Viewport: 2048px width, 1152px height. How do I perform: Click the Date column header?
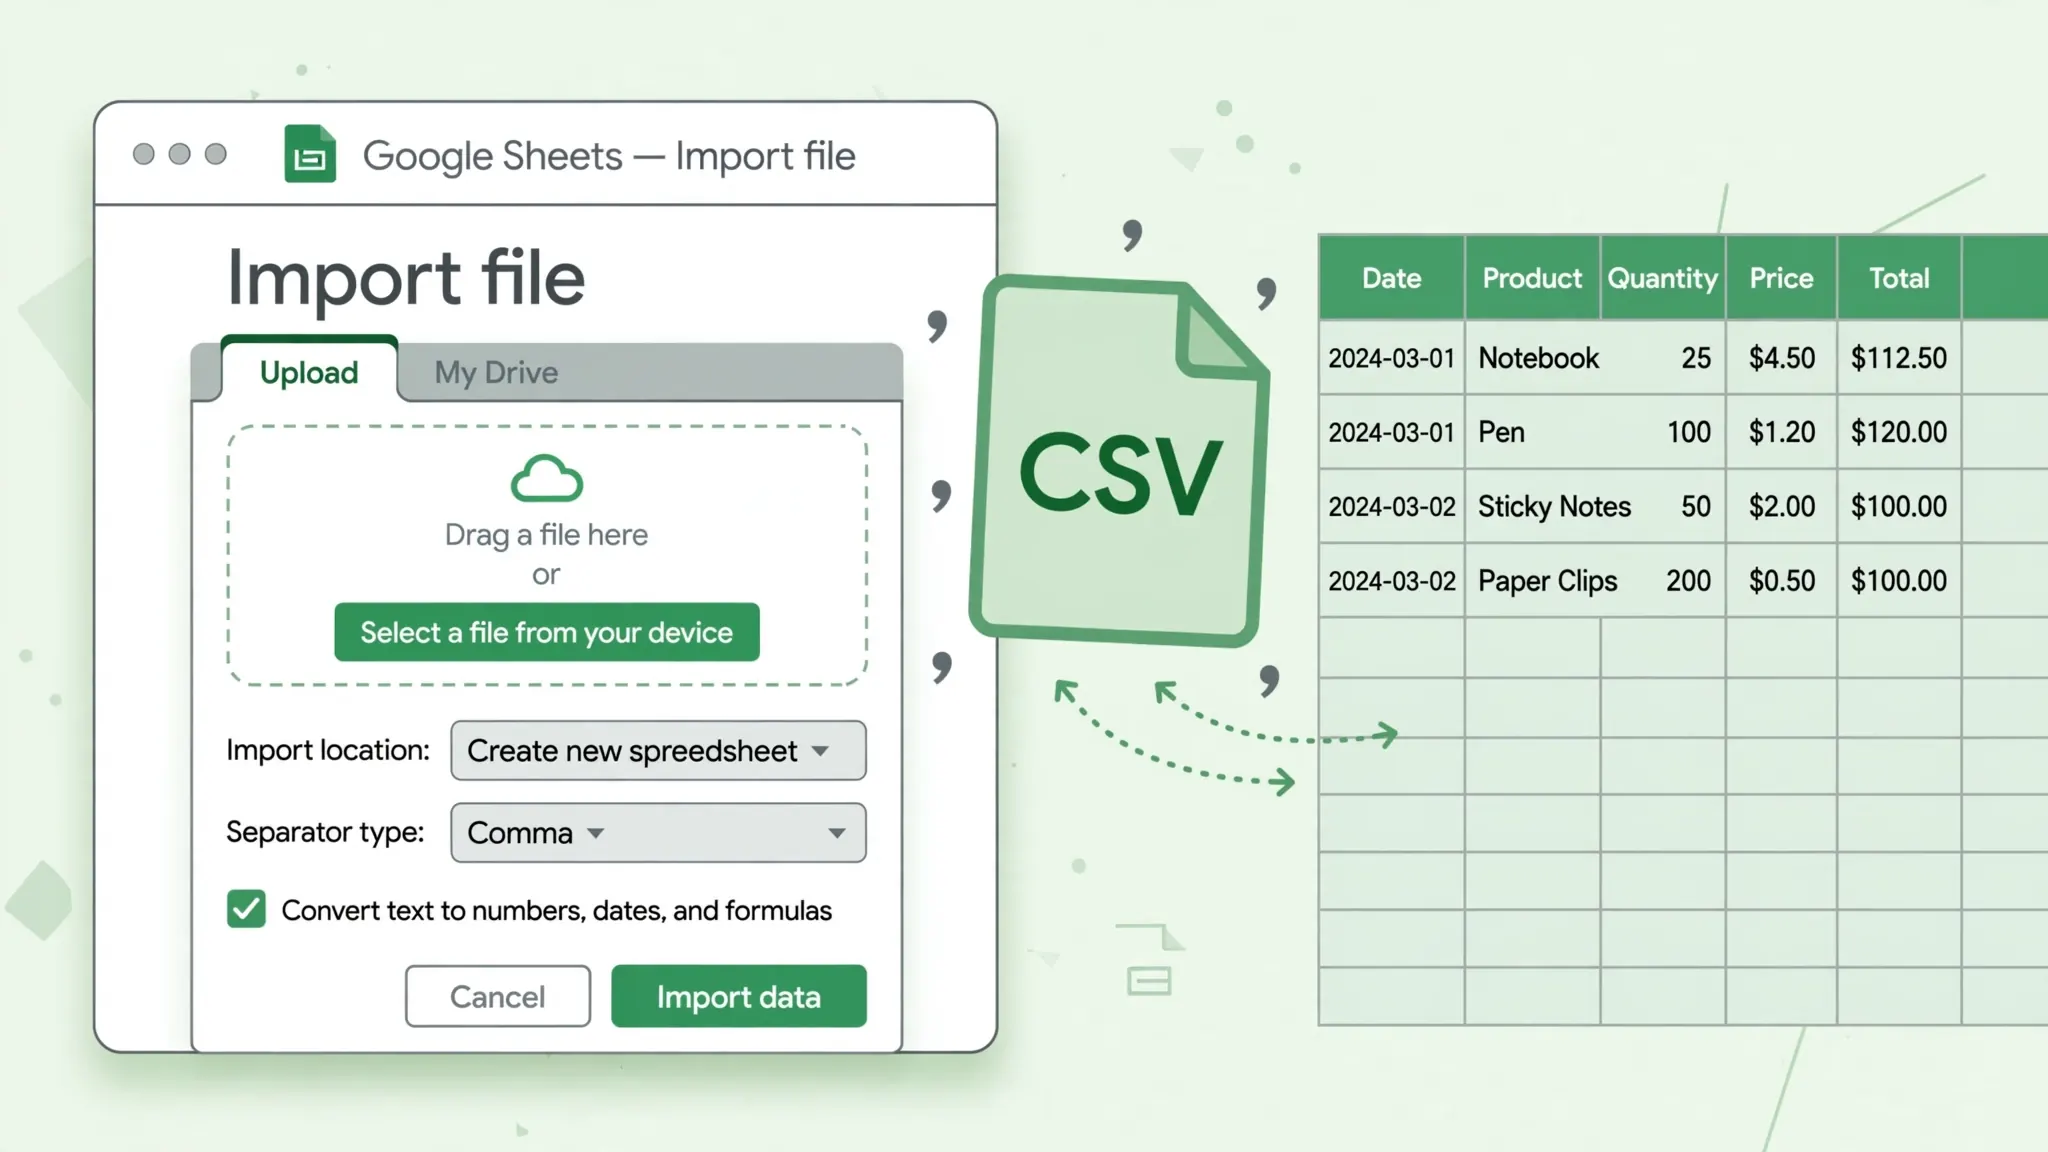coord(1392,278)
